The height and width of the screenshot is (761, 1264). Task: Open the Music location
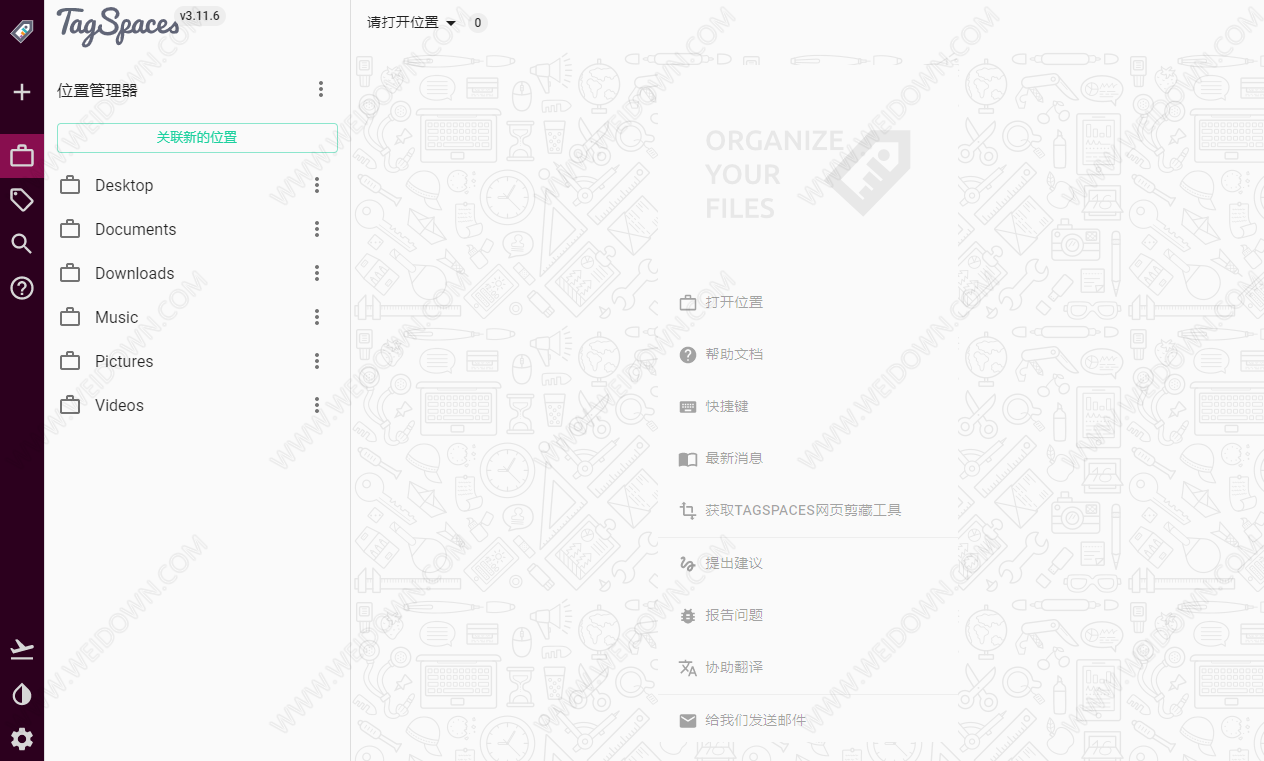click(116, 317)
